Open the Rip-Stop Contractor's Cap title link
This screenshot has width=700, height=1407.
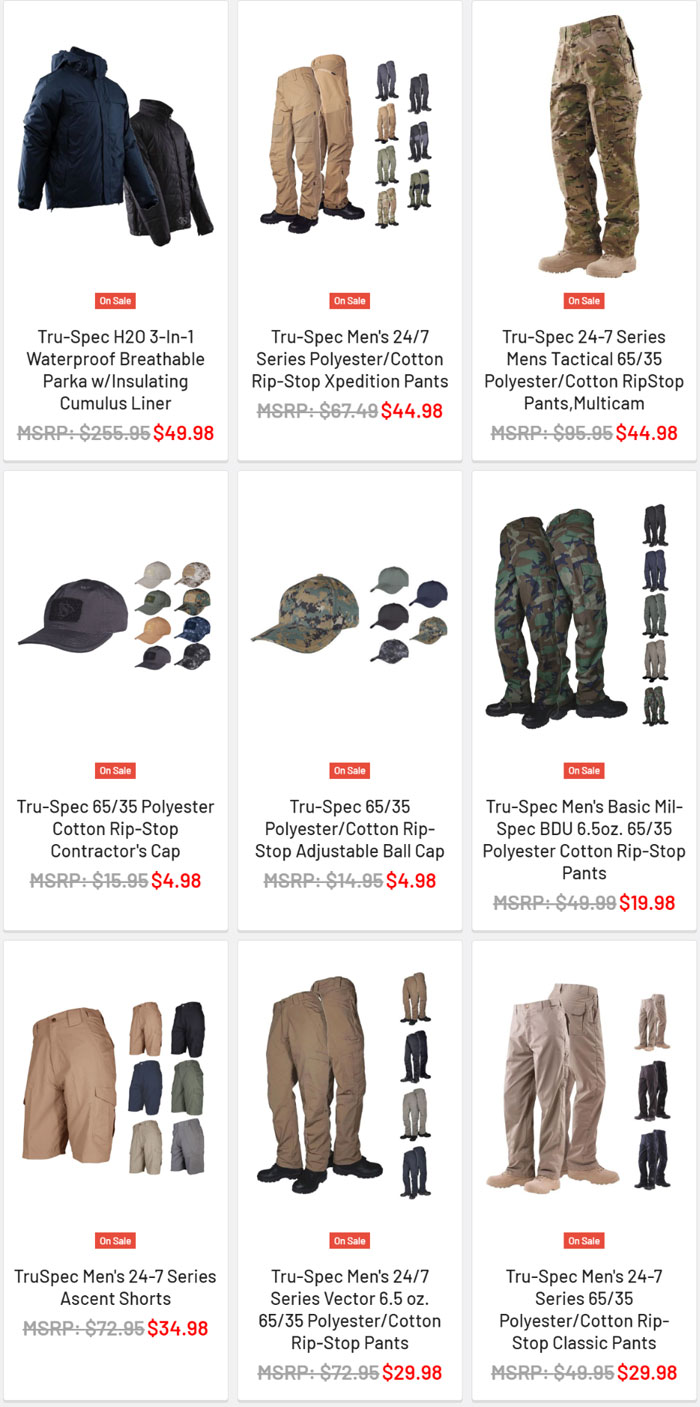[x=116, y=829]
